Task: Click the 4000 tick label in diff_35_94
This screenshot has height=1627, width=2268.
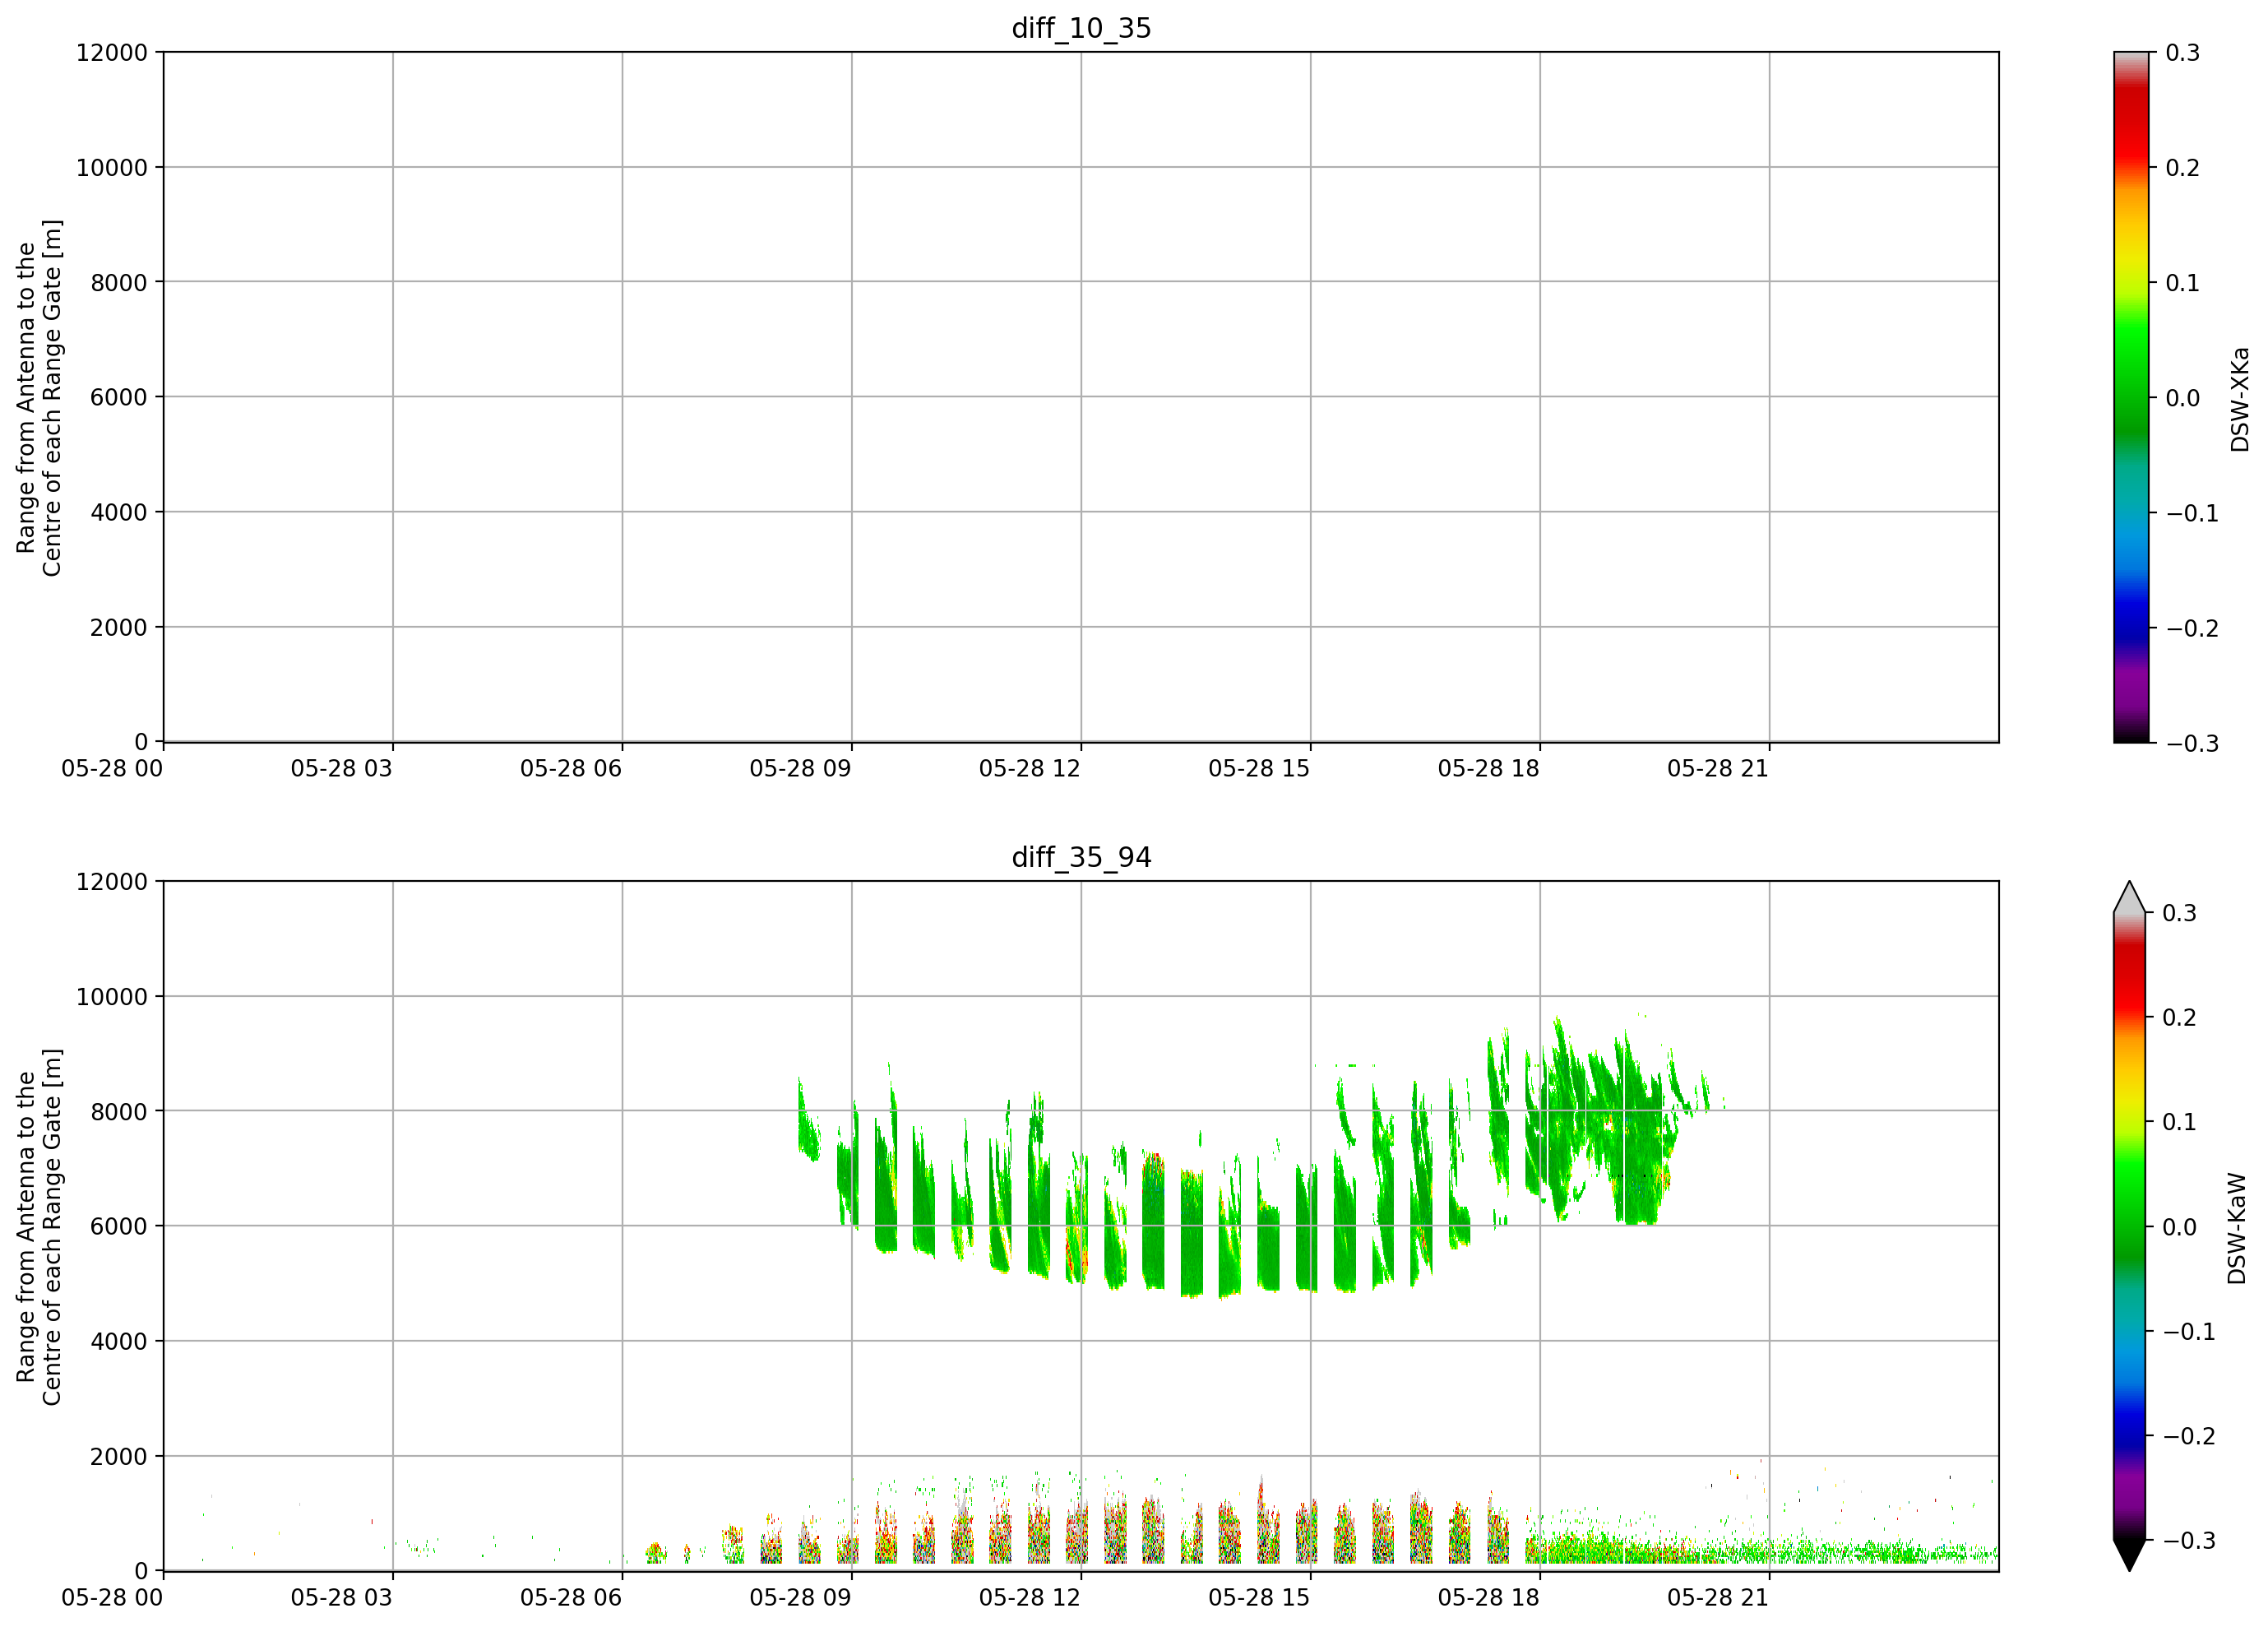Action: (x=119, y=1341)
